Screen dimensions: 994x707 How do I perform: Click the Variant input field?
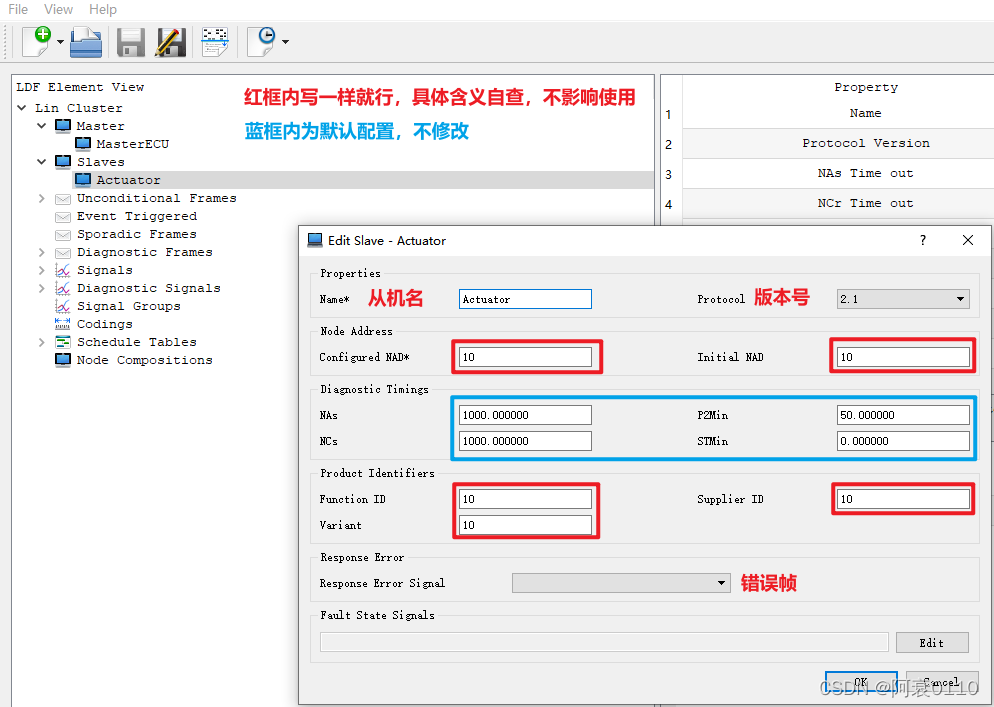click(525, 525)
